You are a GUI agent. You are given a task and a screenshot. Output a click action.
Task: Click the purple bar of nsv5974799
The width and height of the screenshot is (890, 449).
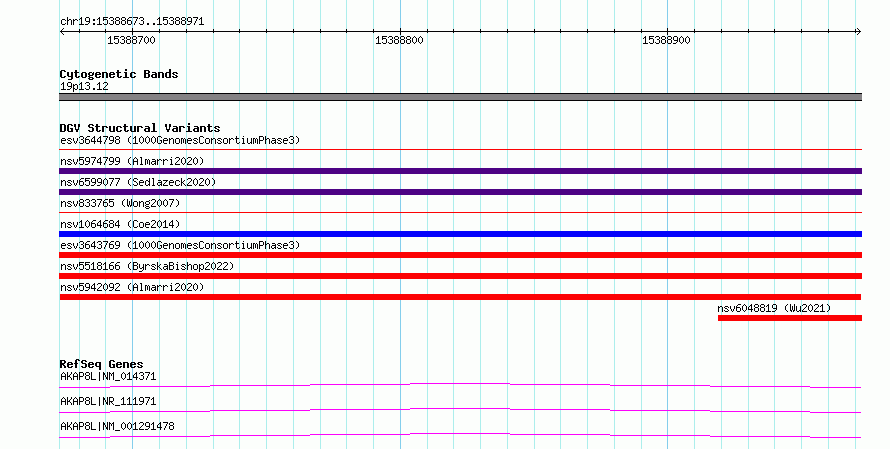[460, 171]
